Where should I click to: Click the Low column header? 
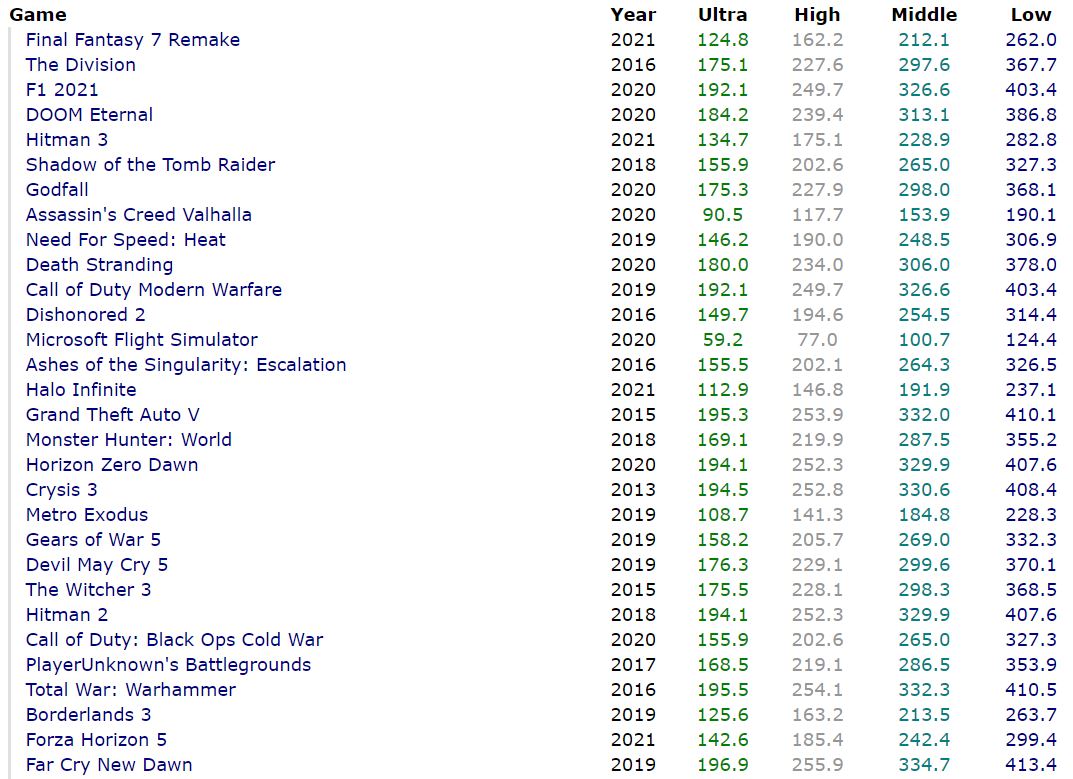pos(1031,14)
